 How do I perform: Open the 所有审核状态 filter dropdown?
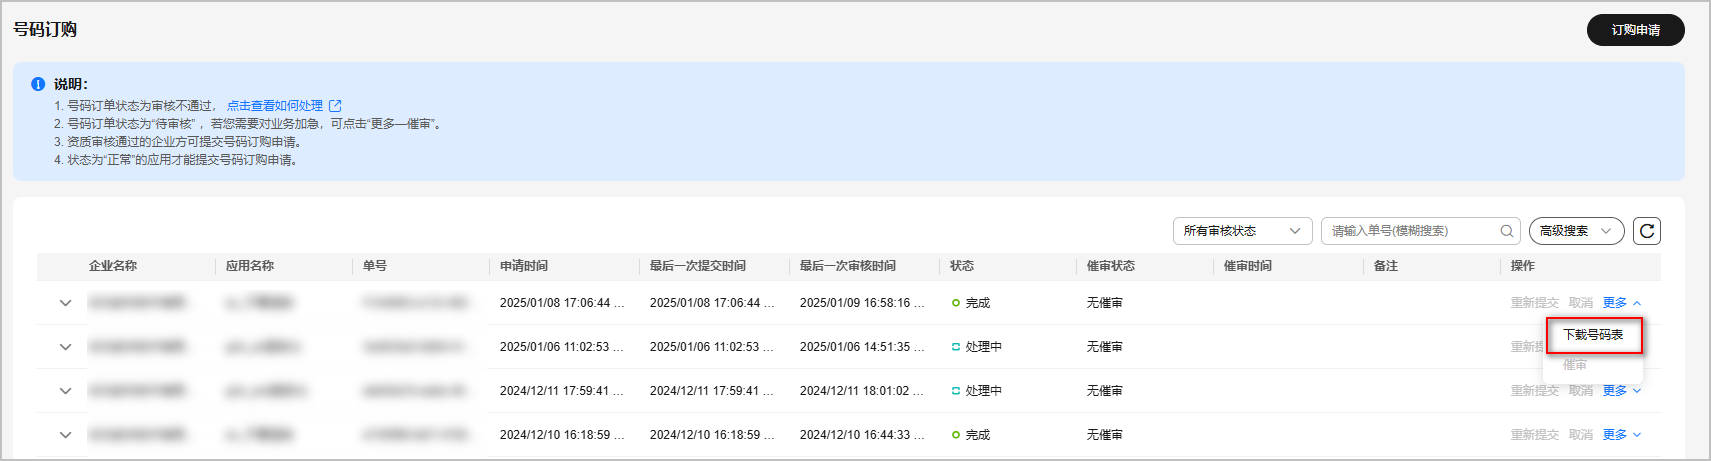[x=1242, y=231]
